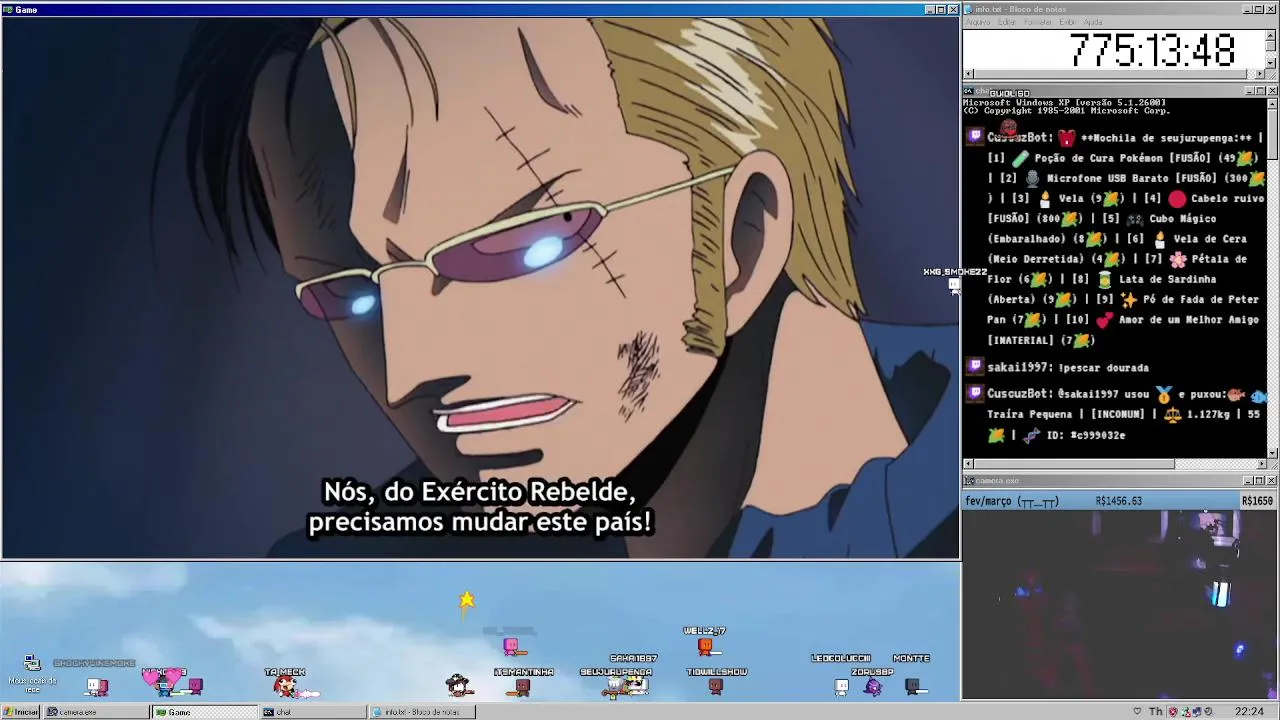
Task: Click the Twitch badge beside first CuscuzBot message
Action: pyautogui.click(x=976, y=137)
